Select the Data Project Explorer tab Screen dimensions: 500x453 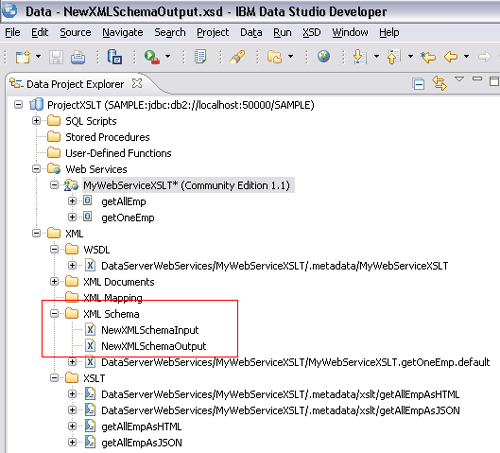point(75,84)
